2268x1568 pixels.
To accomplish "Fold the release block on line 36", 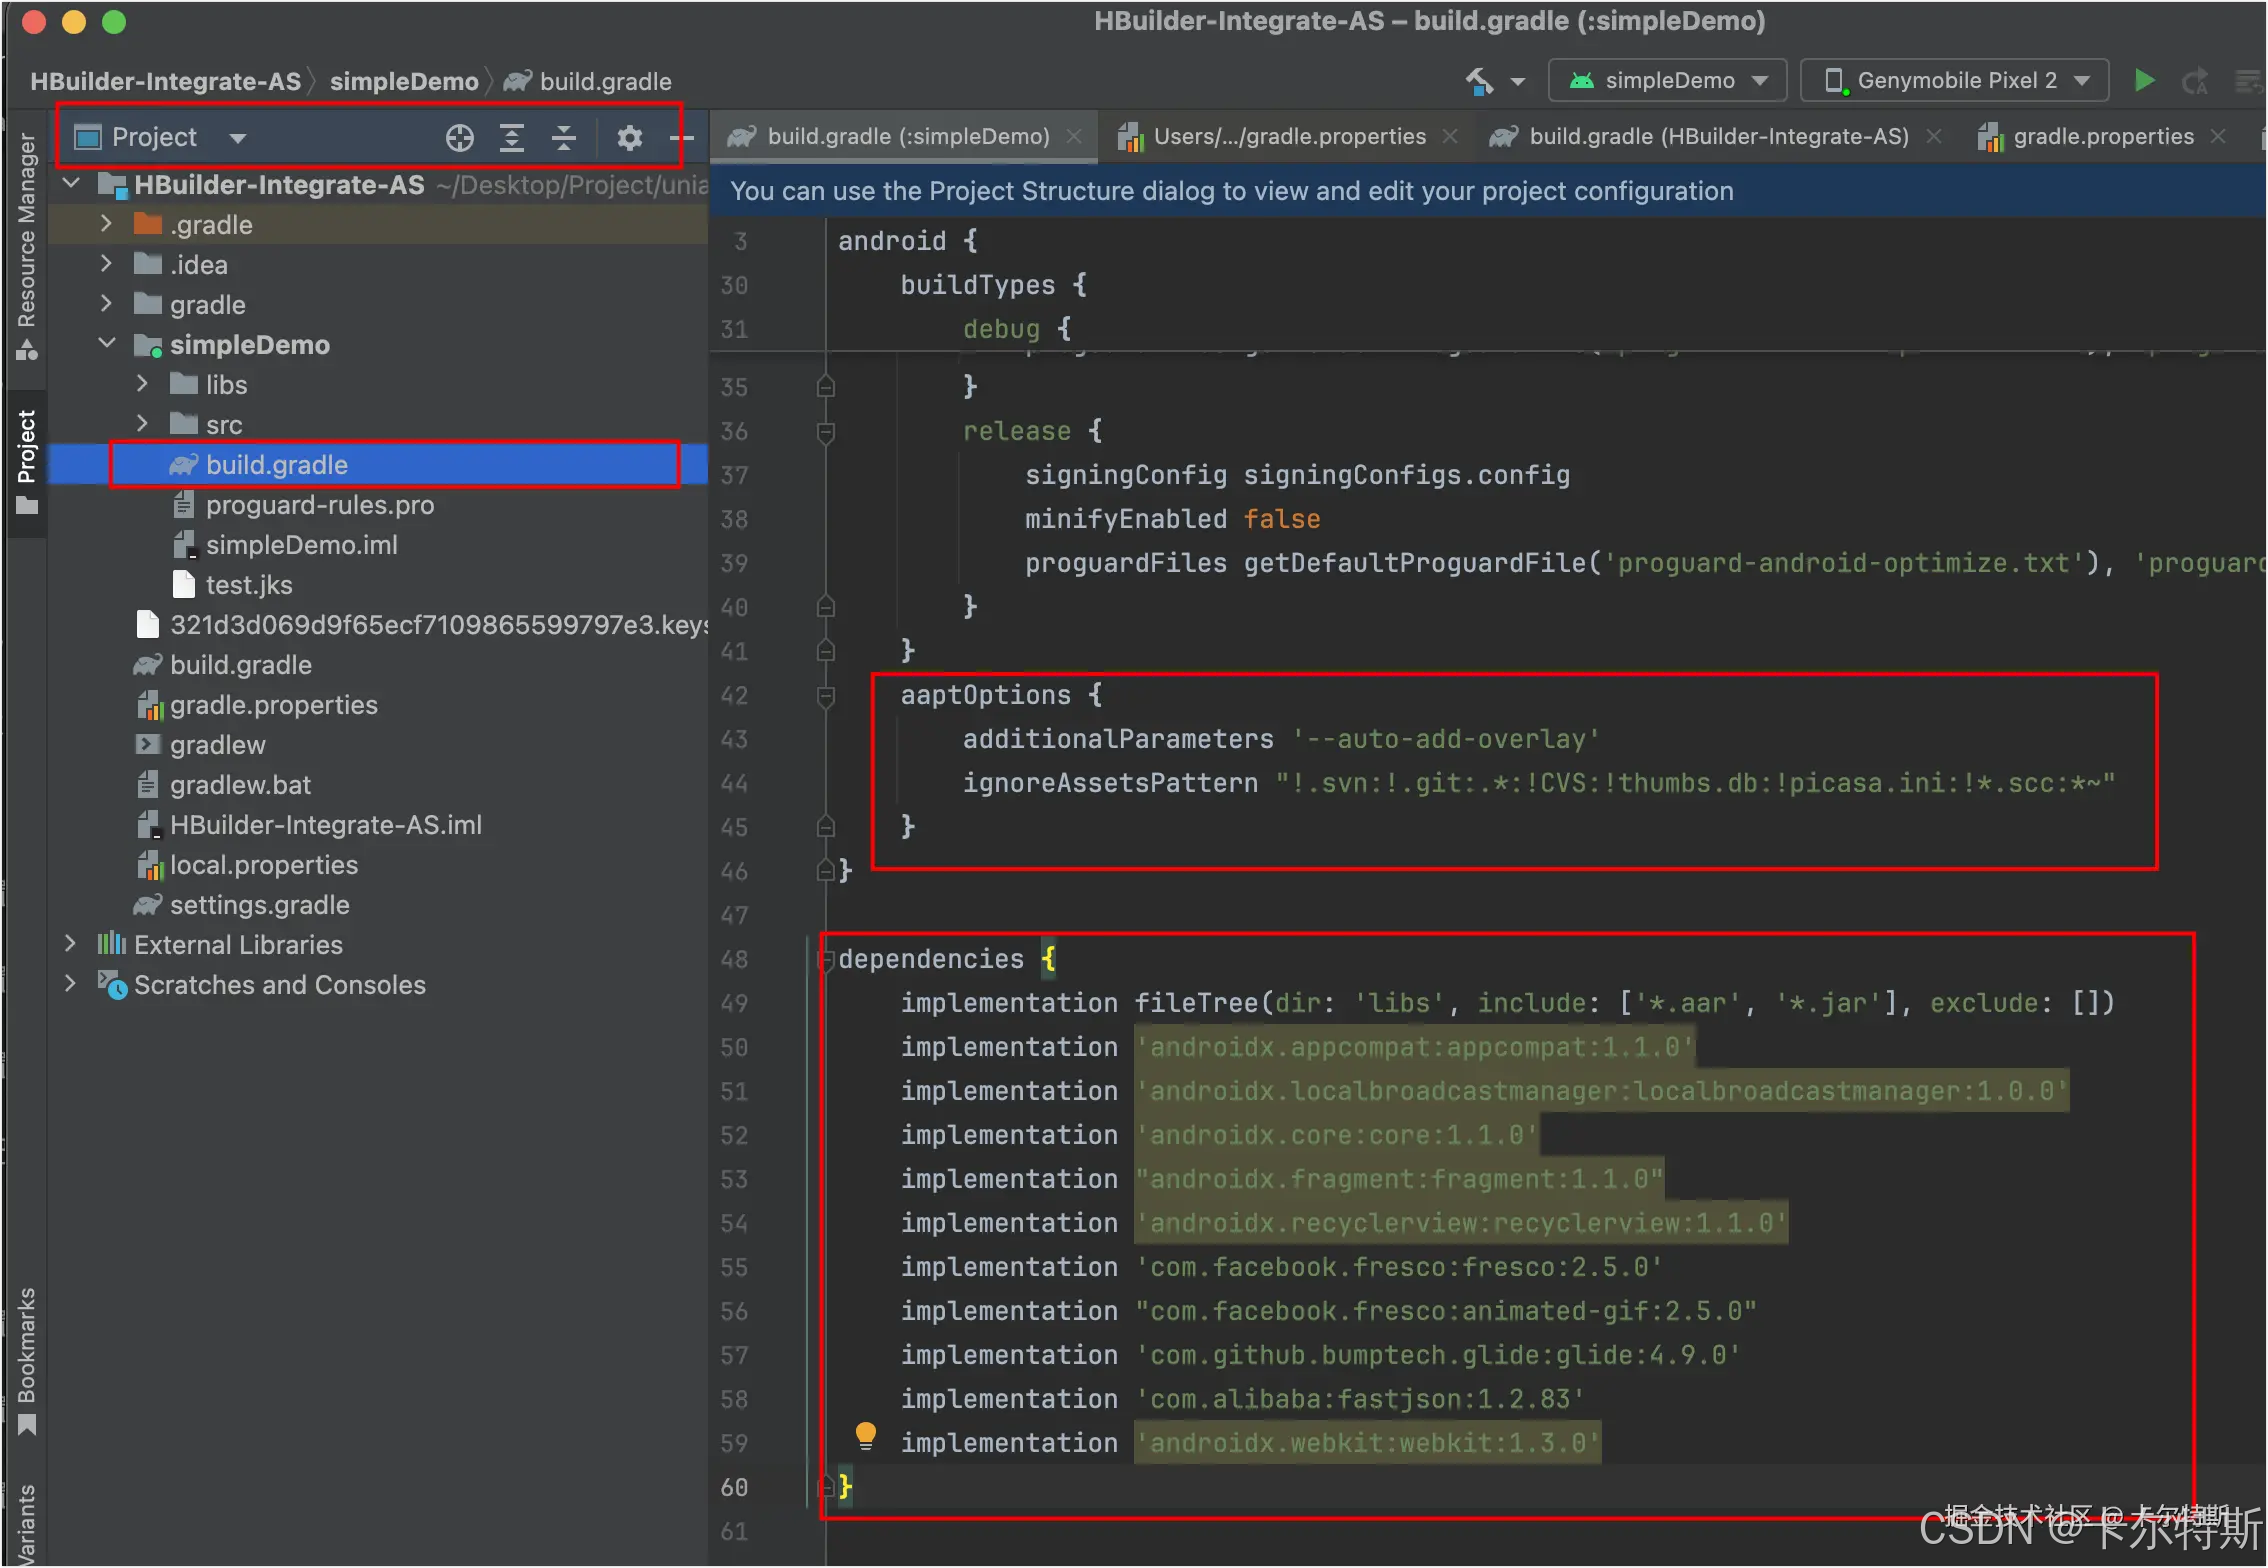I will coord(826,432).
